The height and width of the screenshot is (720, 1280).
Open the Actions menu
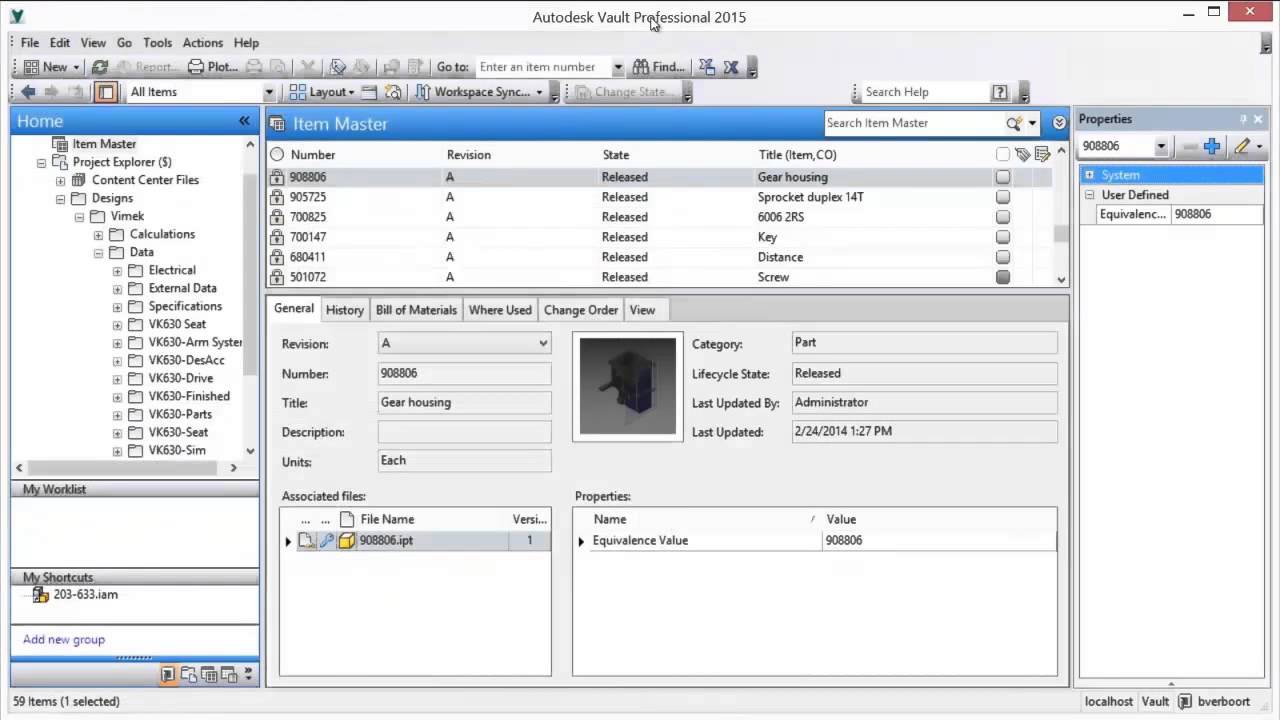[x=202, y=43]
